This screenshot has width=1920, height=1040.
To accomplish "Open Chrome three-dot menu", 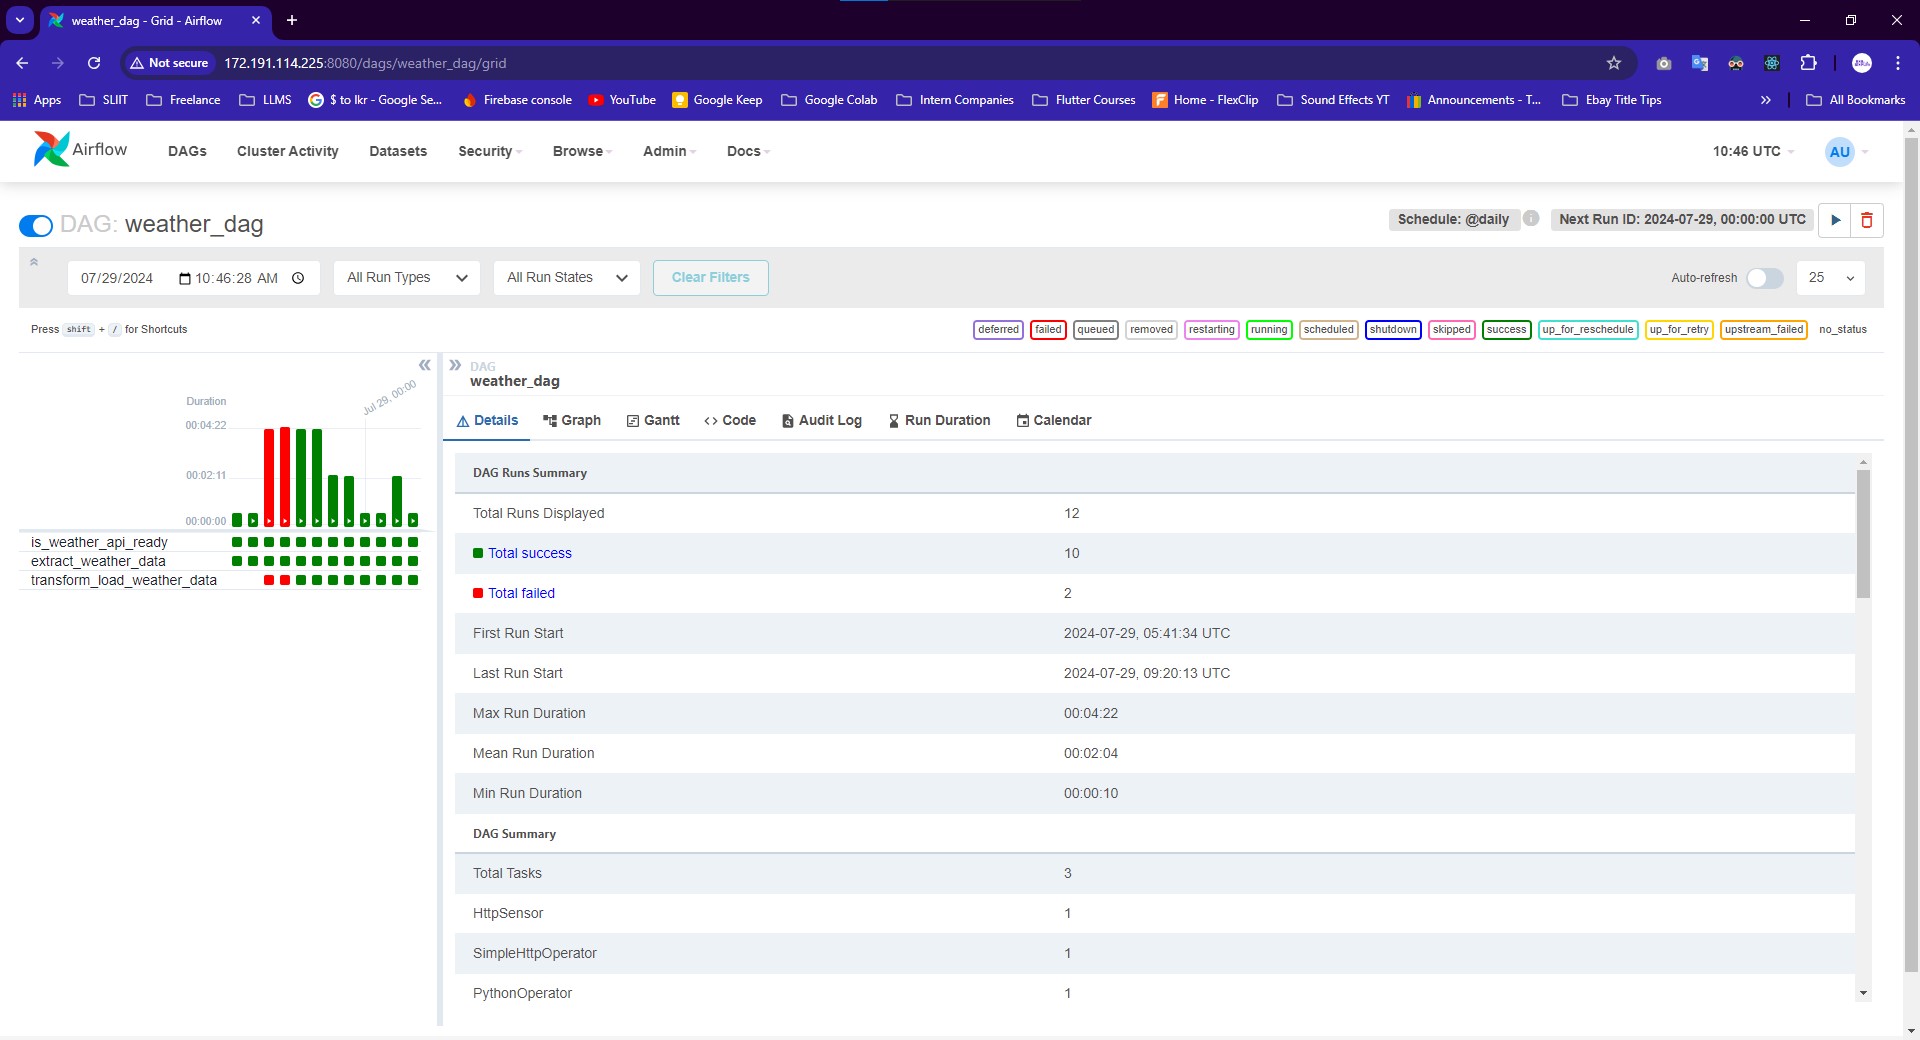I will (x=1897, y=63).
